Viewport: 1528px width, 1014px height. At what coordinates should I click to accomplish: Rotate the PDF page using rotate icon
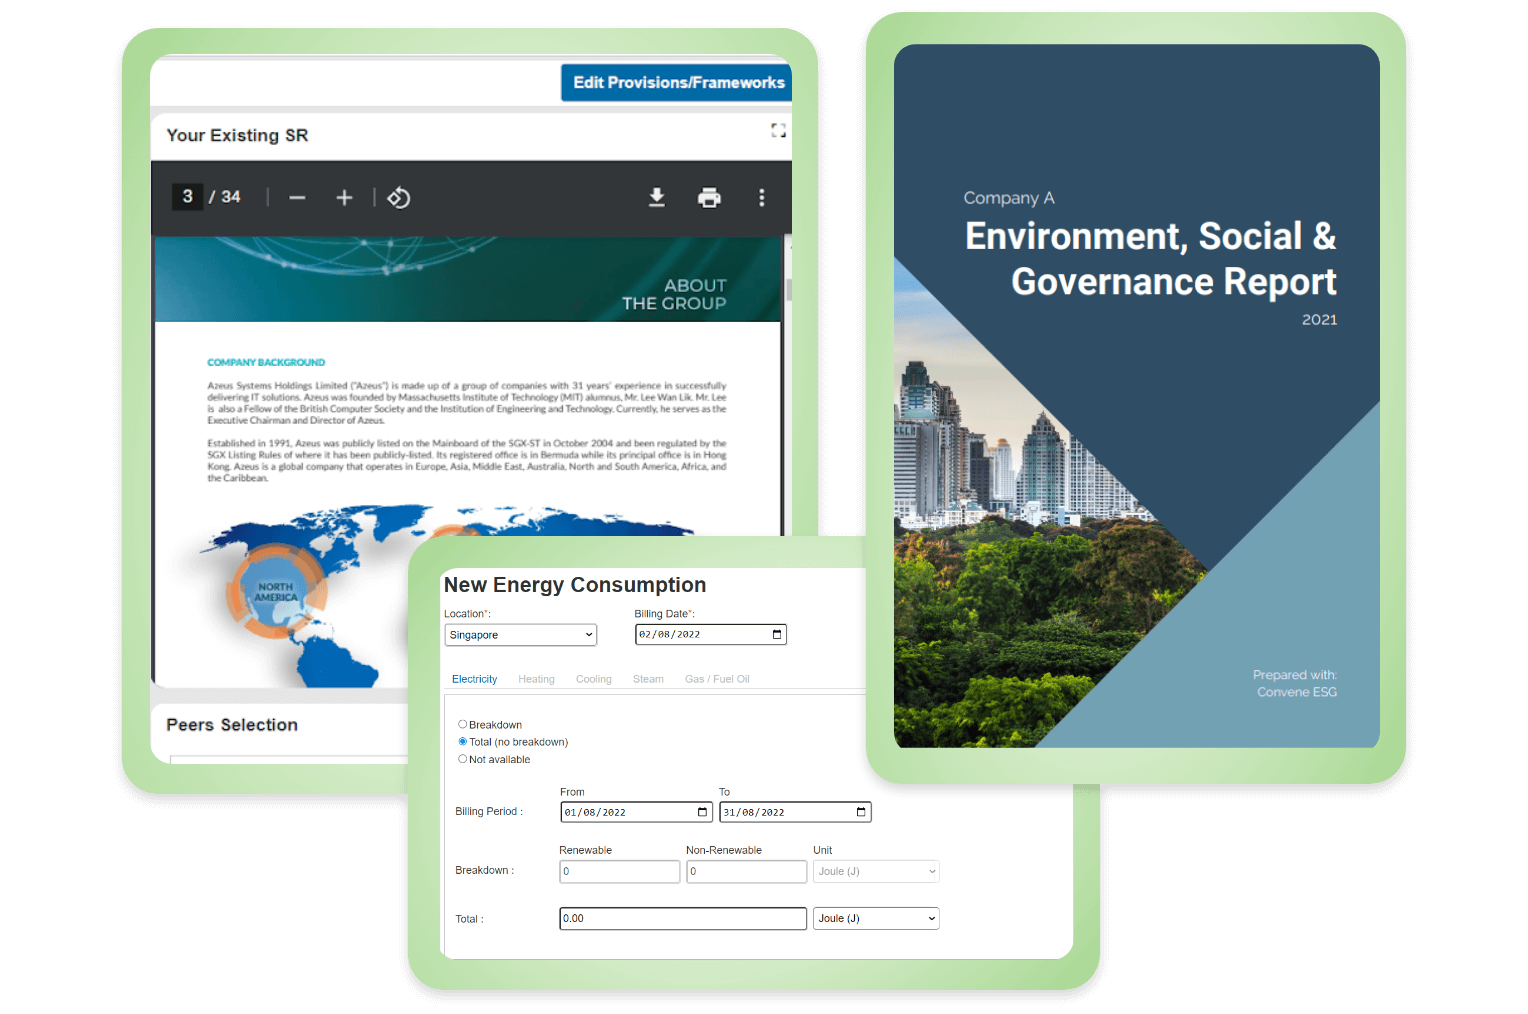(x=398, y=198)
